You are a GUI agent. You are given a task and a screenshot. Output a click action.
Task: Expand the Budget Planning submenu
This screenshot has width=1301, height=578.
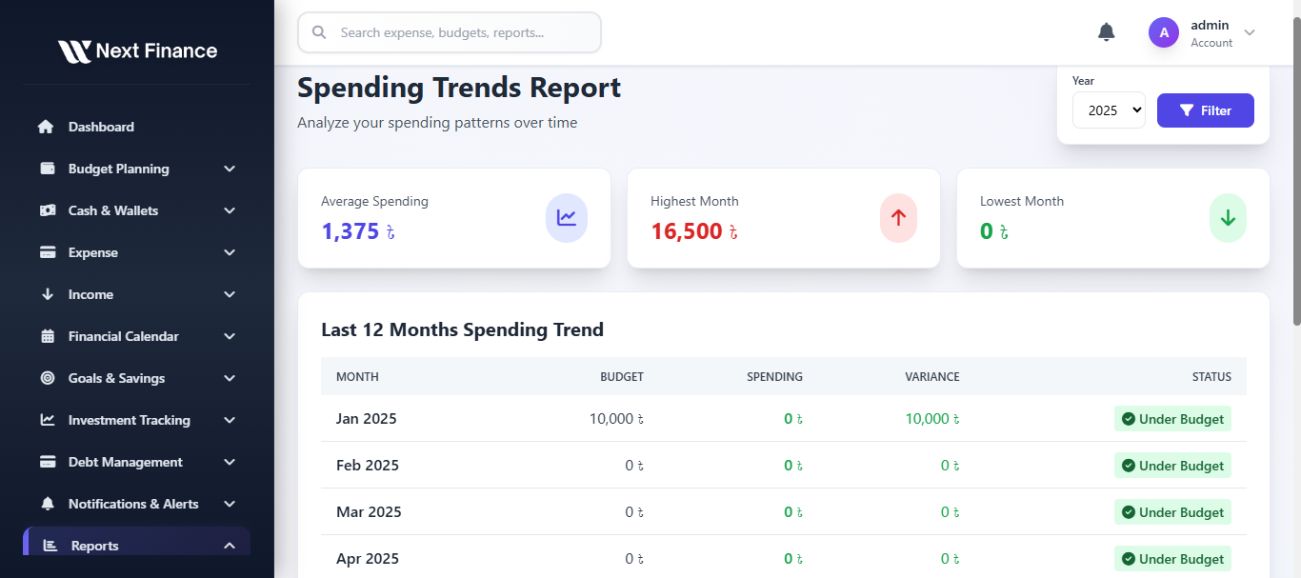[229, 169]
